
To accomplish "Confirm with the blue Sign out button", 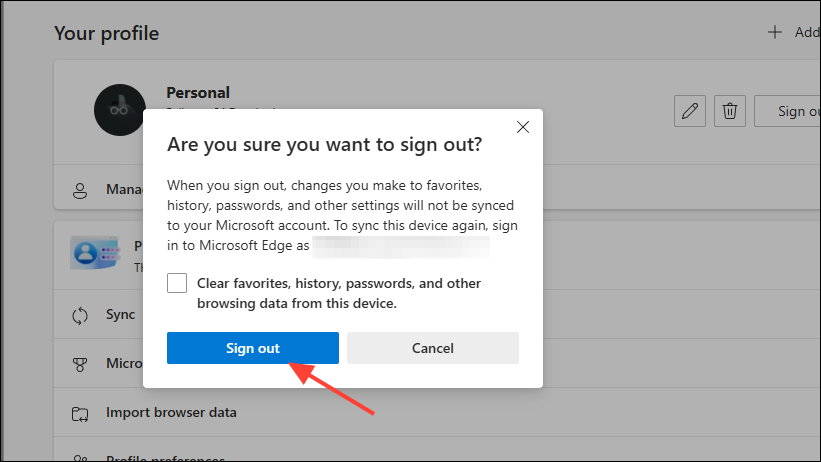I will [x=253, y=348].
